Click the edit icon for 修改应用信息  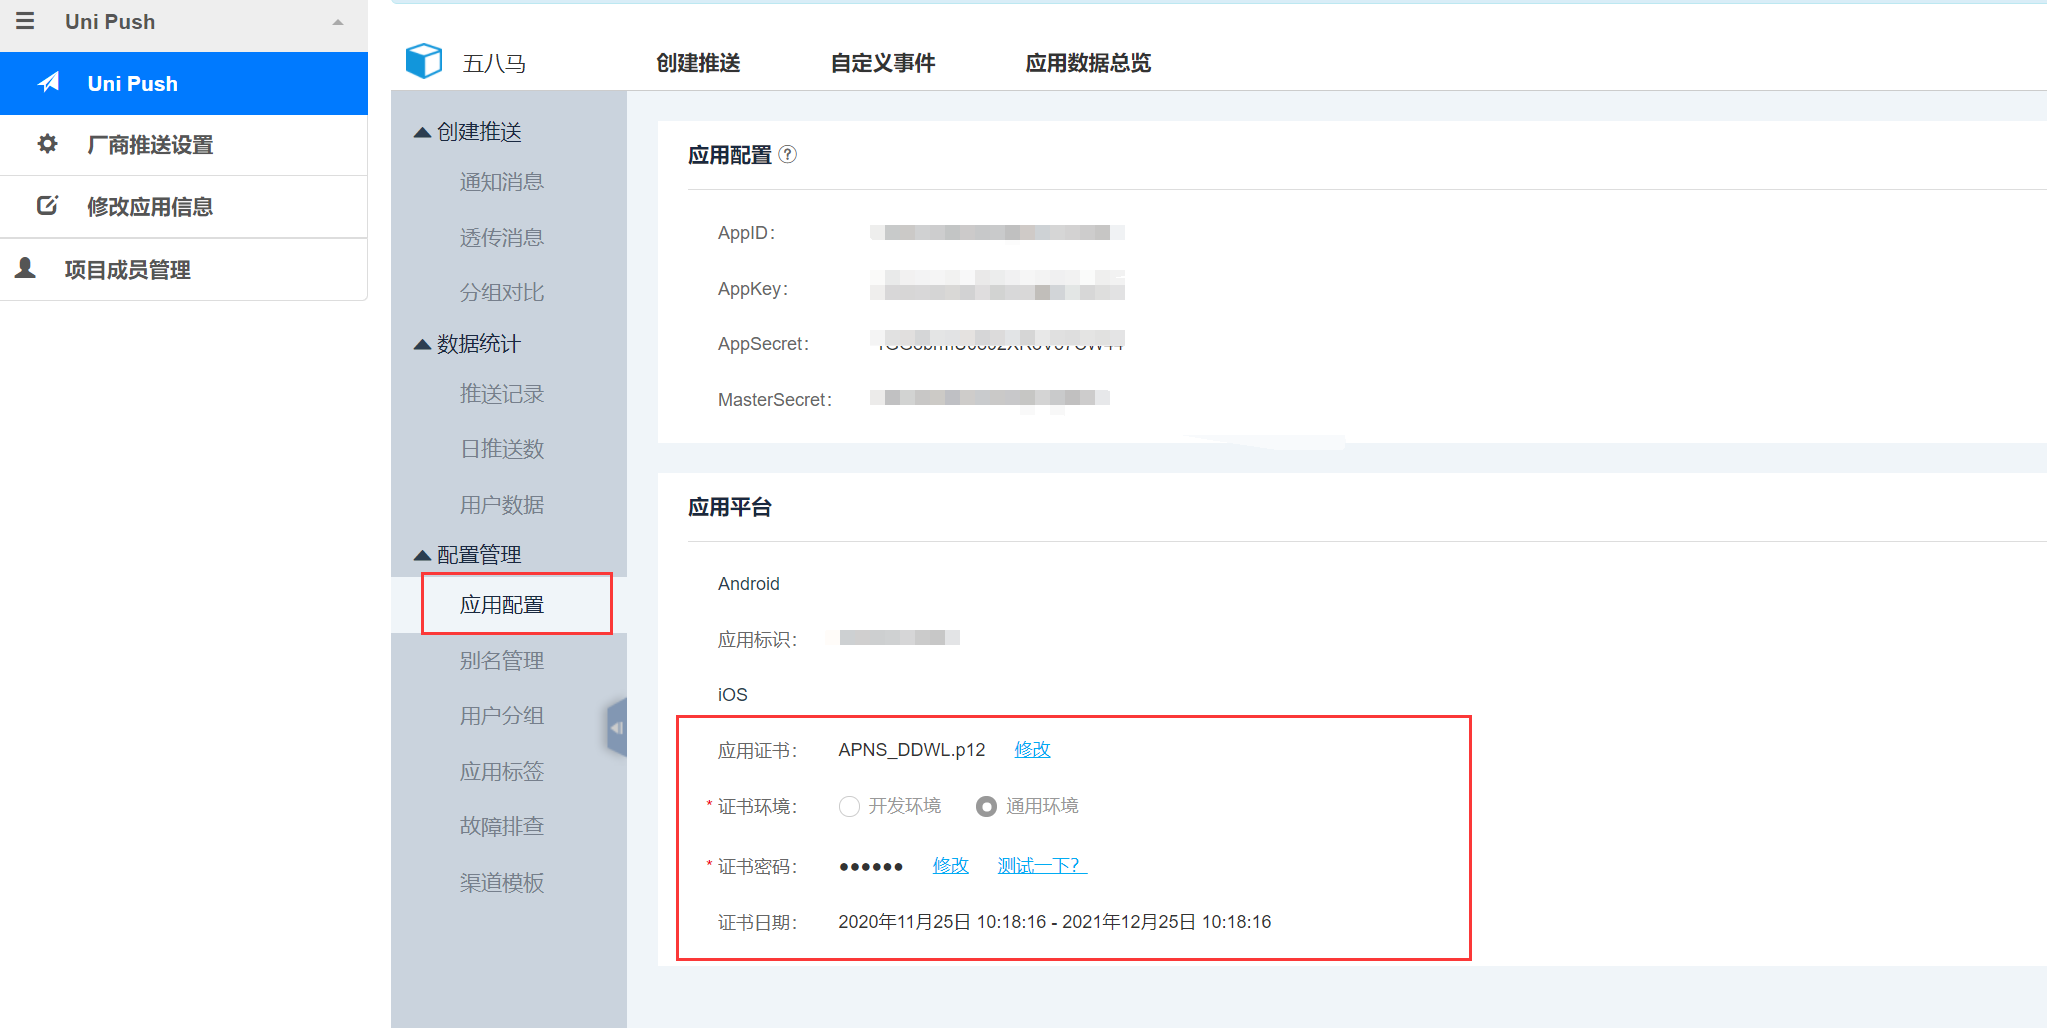(x=47, y=206)
